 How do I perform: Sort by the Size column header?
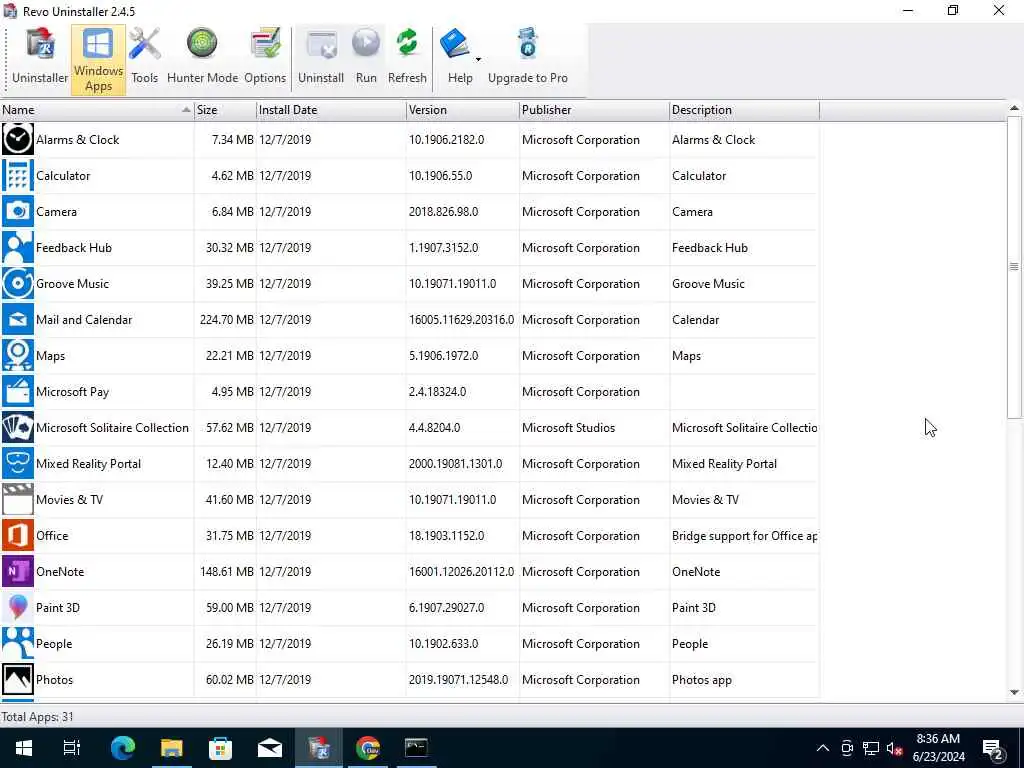225,110
